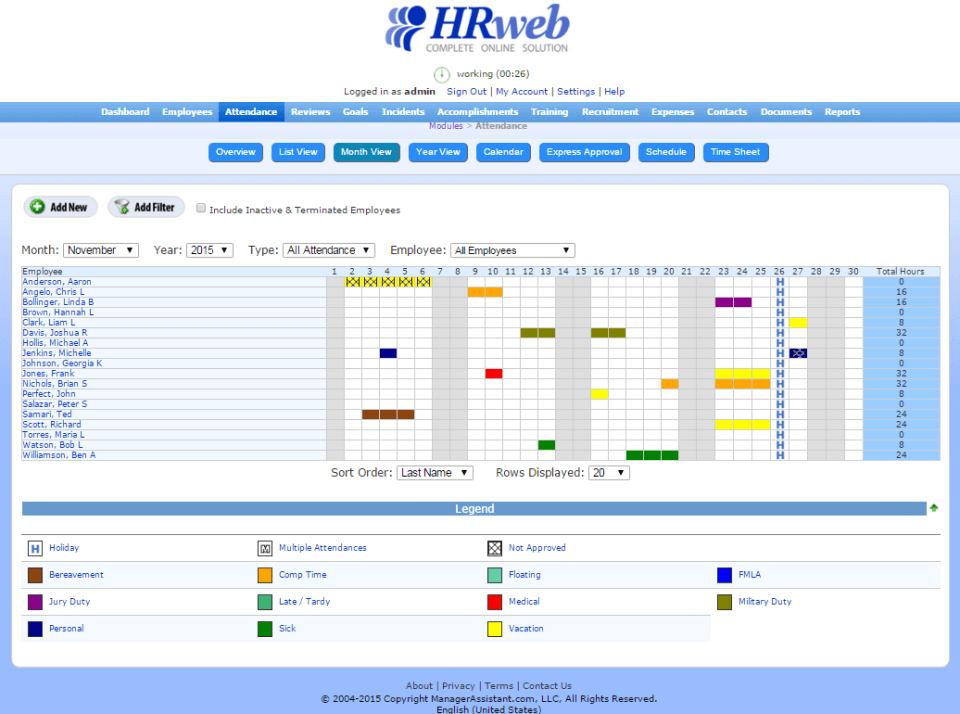
Task: Open the Month dropdown showing November
Action: (x=100, y=250)
